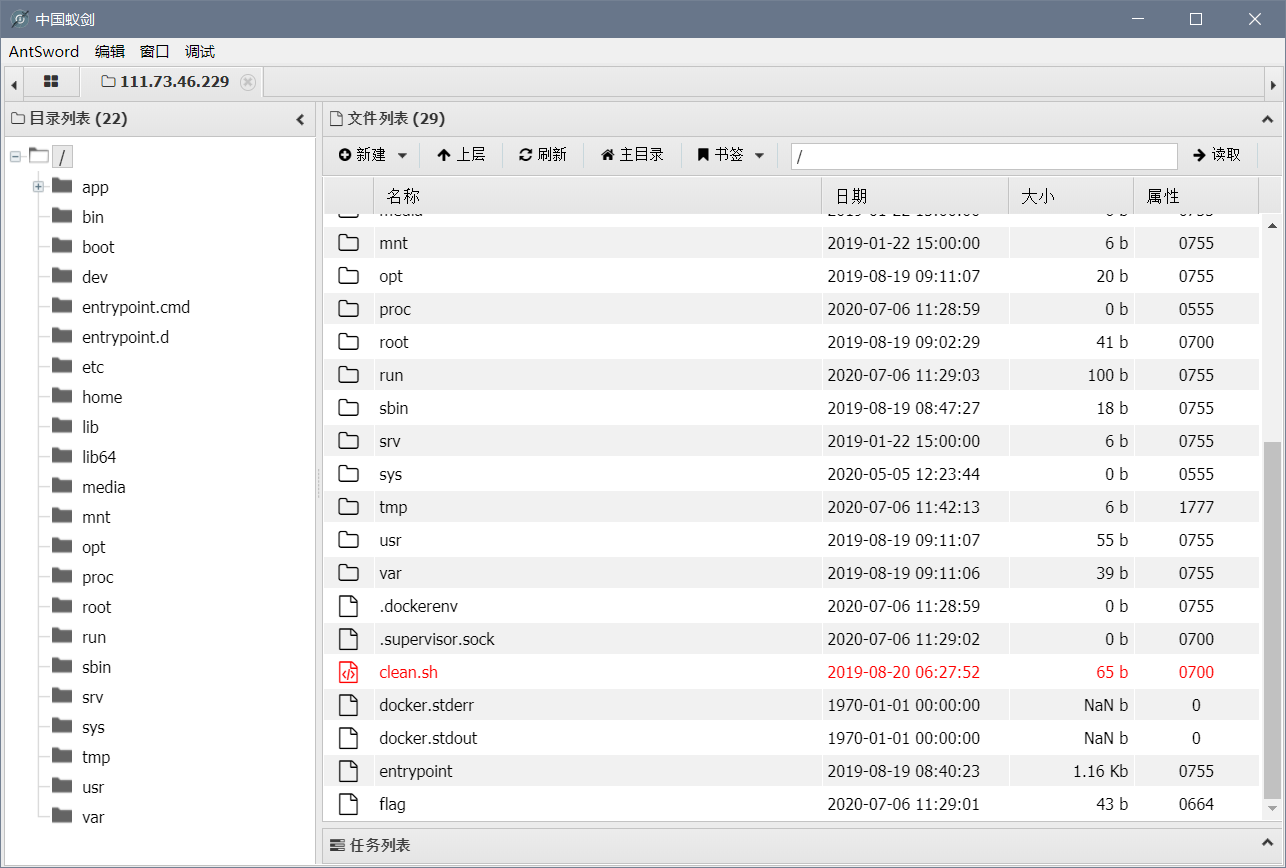
Task: Select the etc folder in tree
Action: coord(92,367)
